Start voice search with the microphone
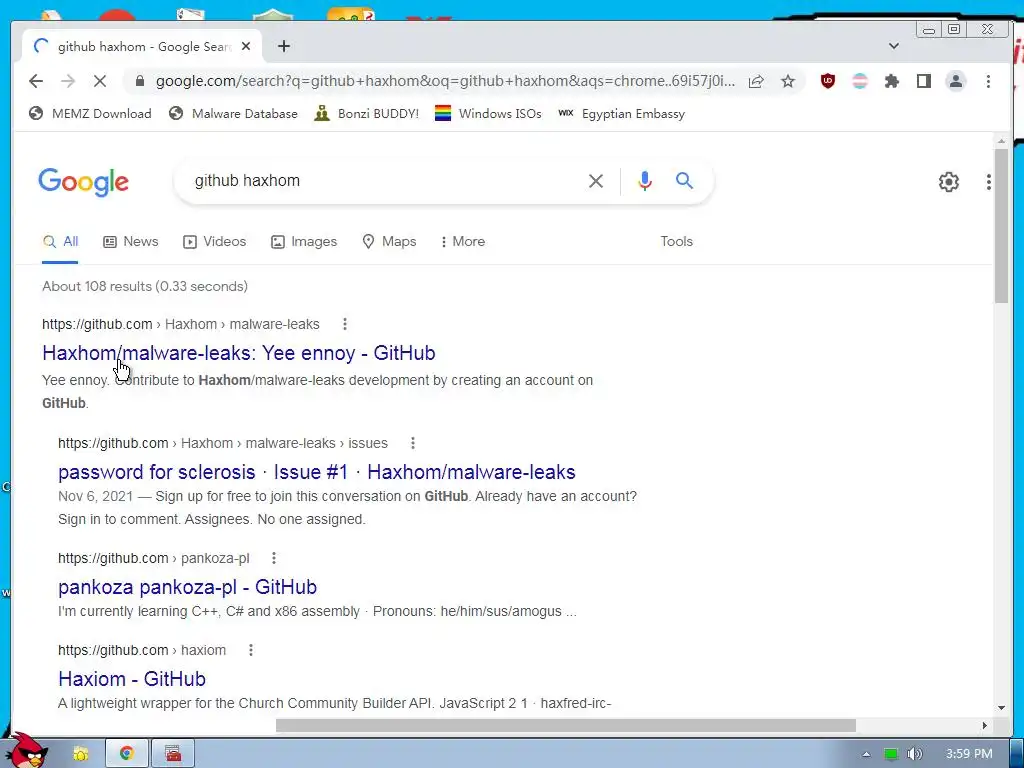This screenshot has width=1024, height=768. (x=645, y=181)
